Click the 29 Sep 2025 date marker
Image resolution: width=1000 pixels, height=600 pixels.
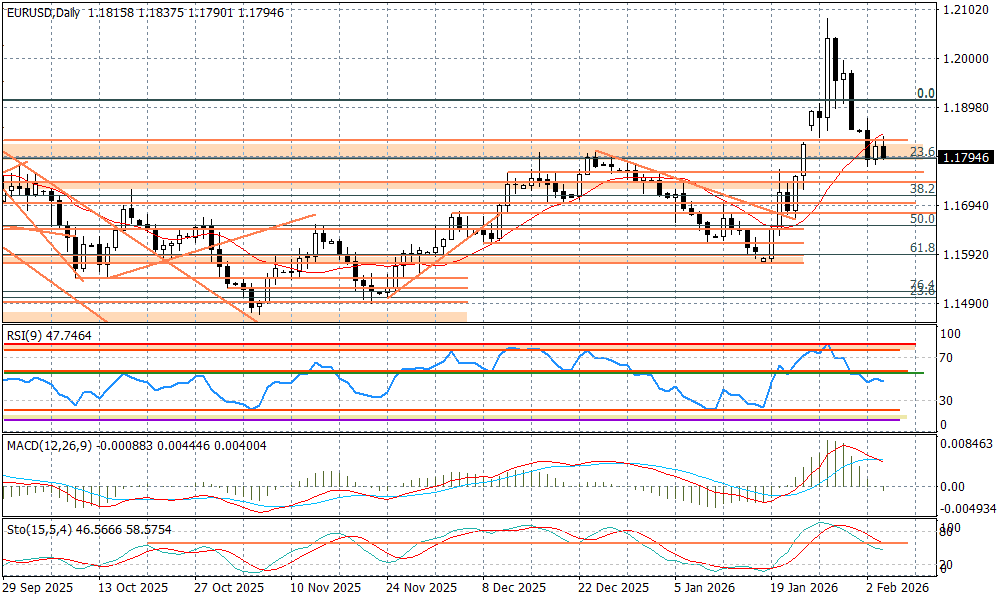37,589
